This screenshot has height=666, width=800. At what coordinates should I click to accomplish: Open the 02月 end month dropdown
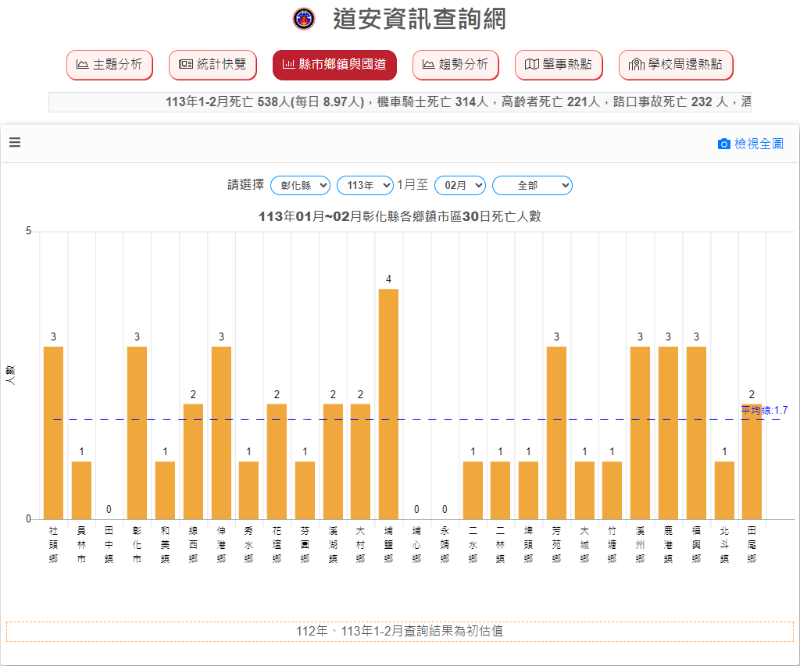459,185
